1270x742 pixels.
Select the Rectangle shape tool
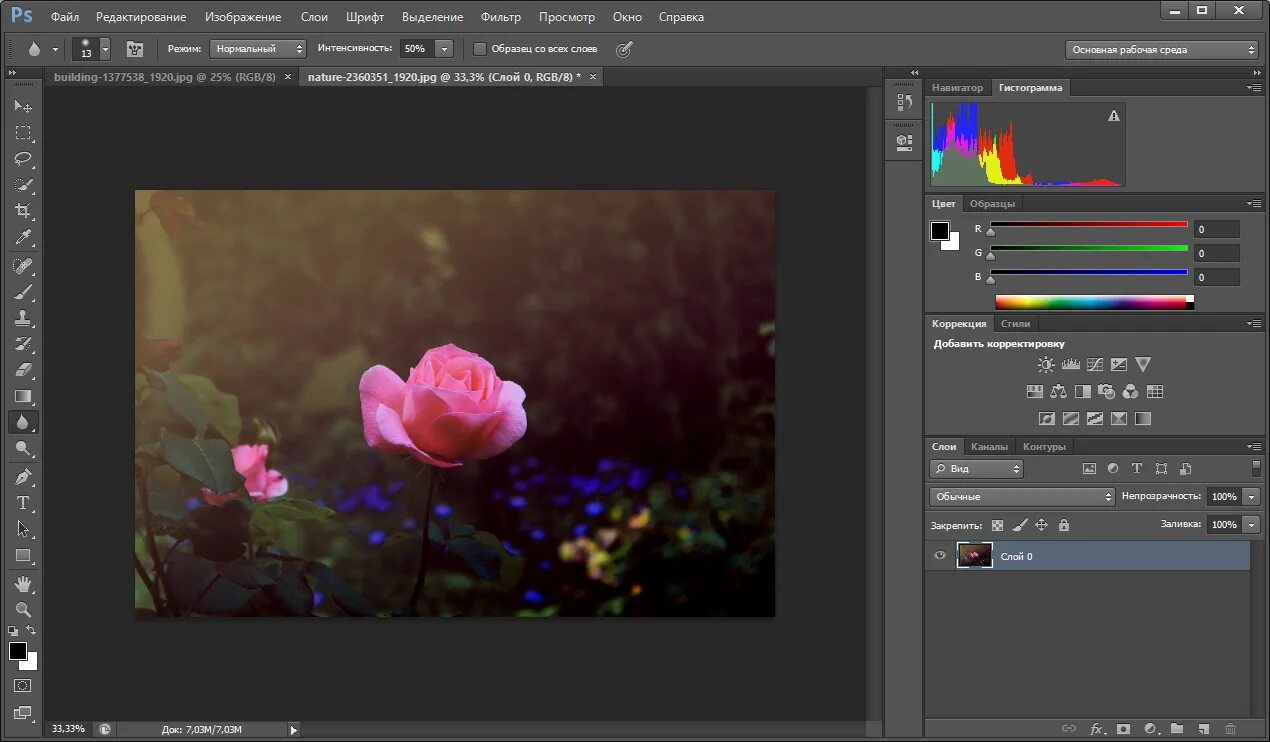point(23,555)
